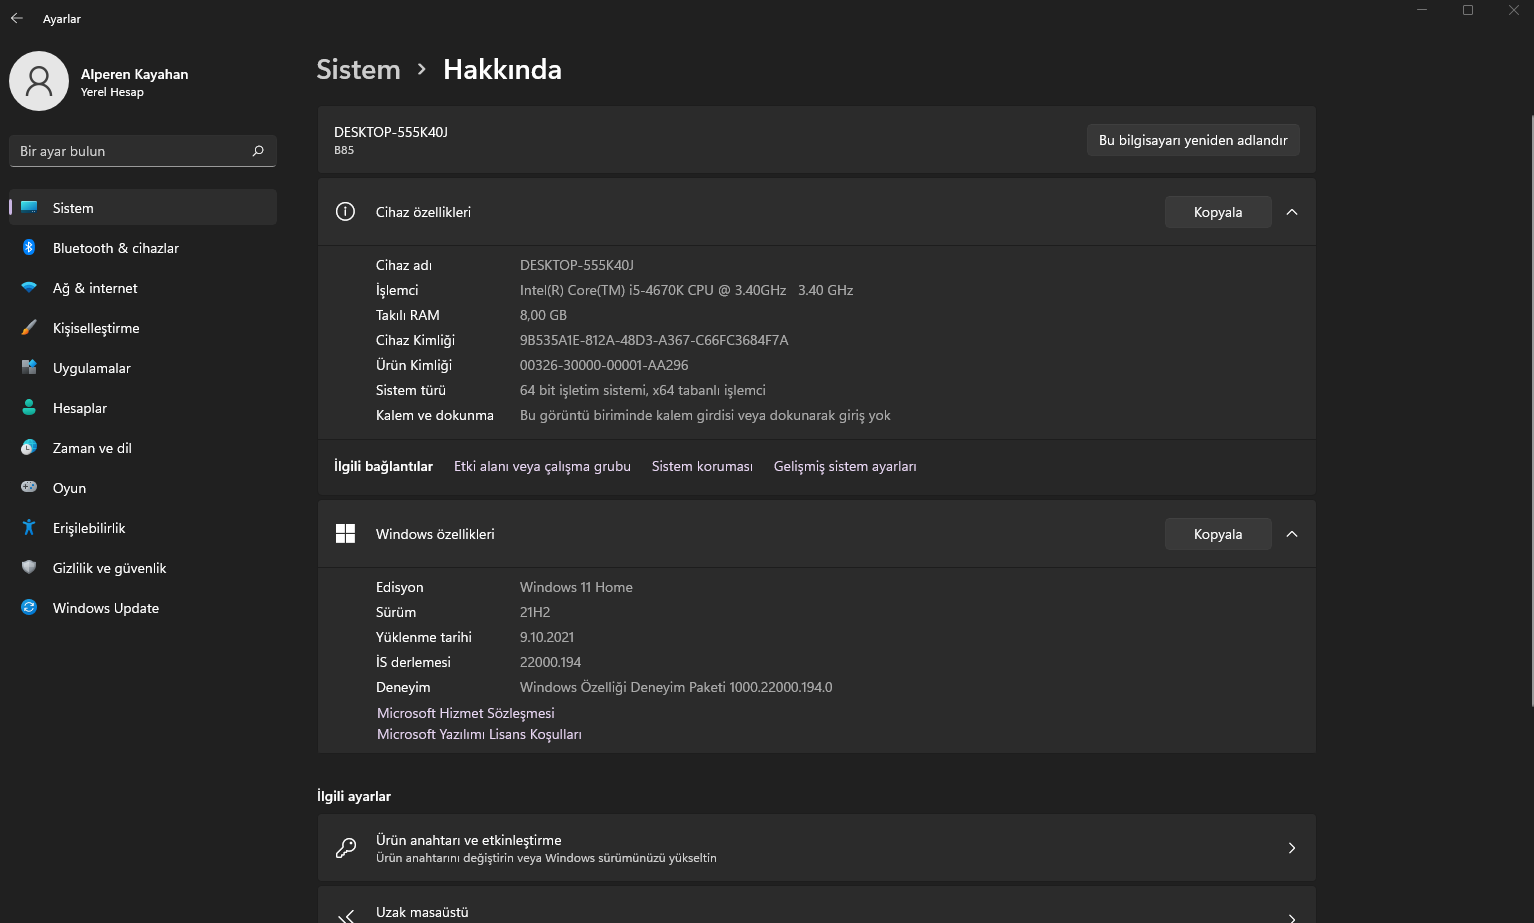Viewport: 1534px width, 923px height.
Task: Open Zaman ve dil globe icon
Action: click(30, 448)
